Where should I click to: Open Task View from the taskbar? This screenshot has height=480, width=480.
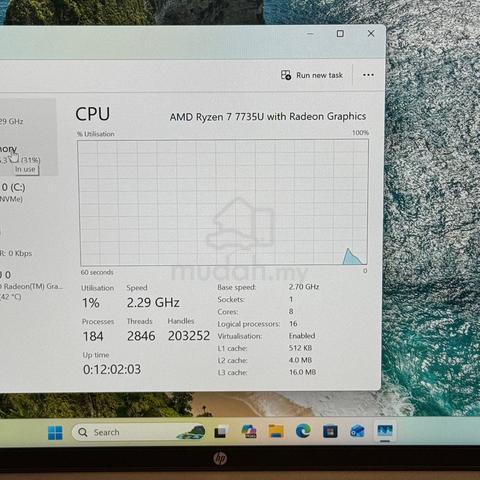(221, 432)
